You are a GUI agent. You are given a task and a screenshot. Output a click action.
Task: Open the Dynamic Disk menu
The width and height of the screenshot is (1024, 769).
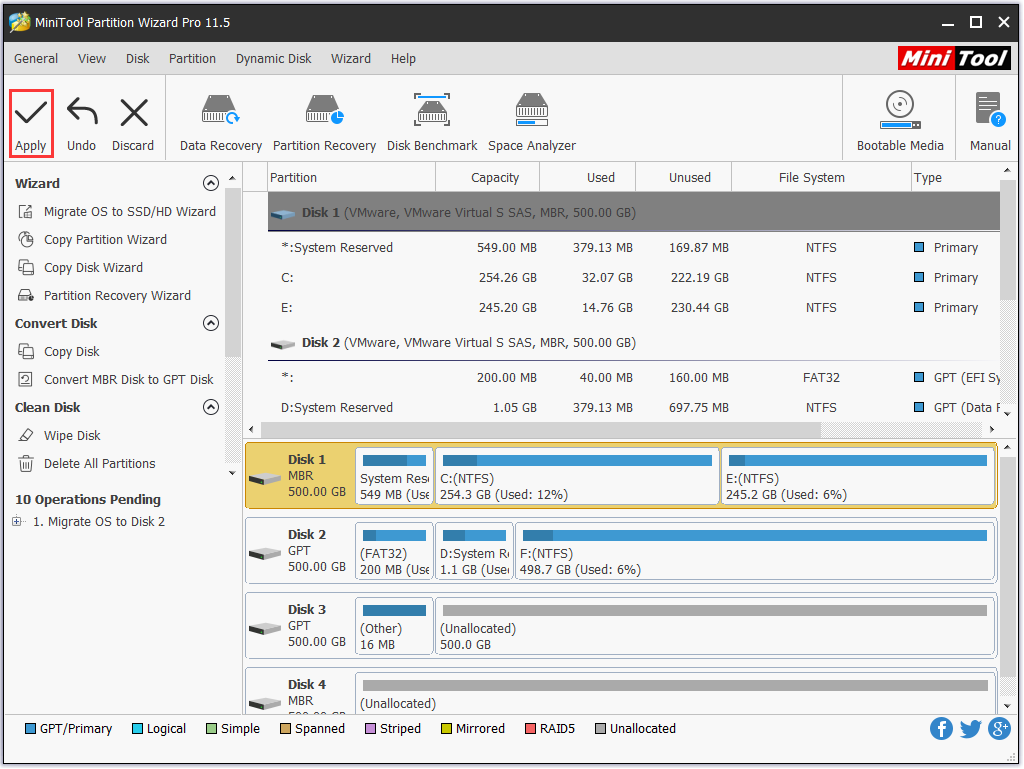(x=273, y=59)
